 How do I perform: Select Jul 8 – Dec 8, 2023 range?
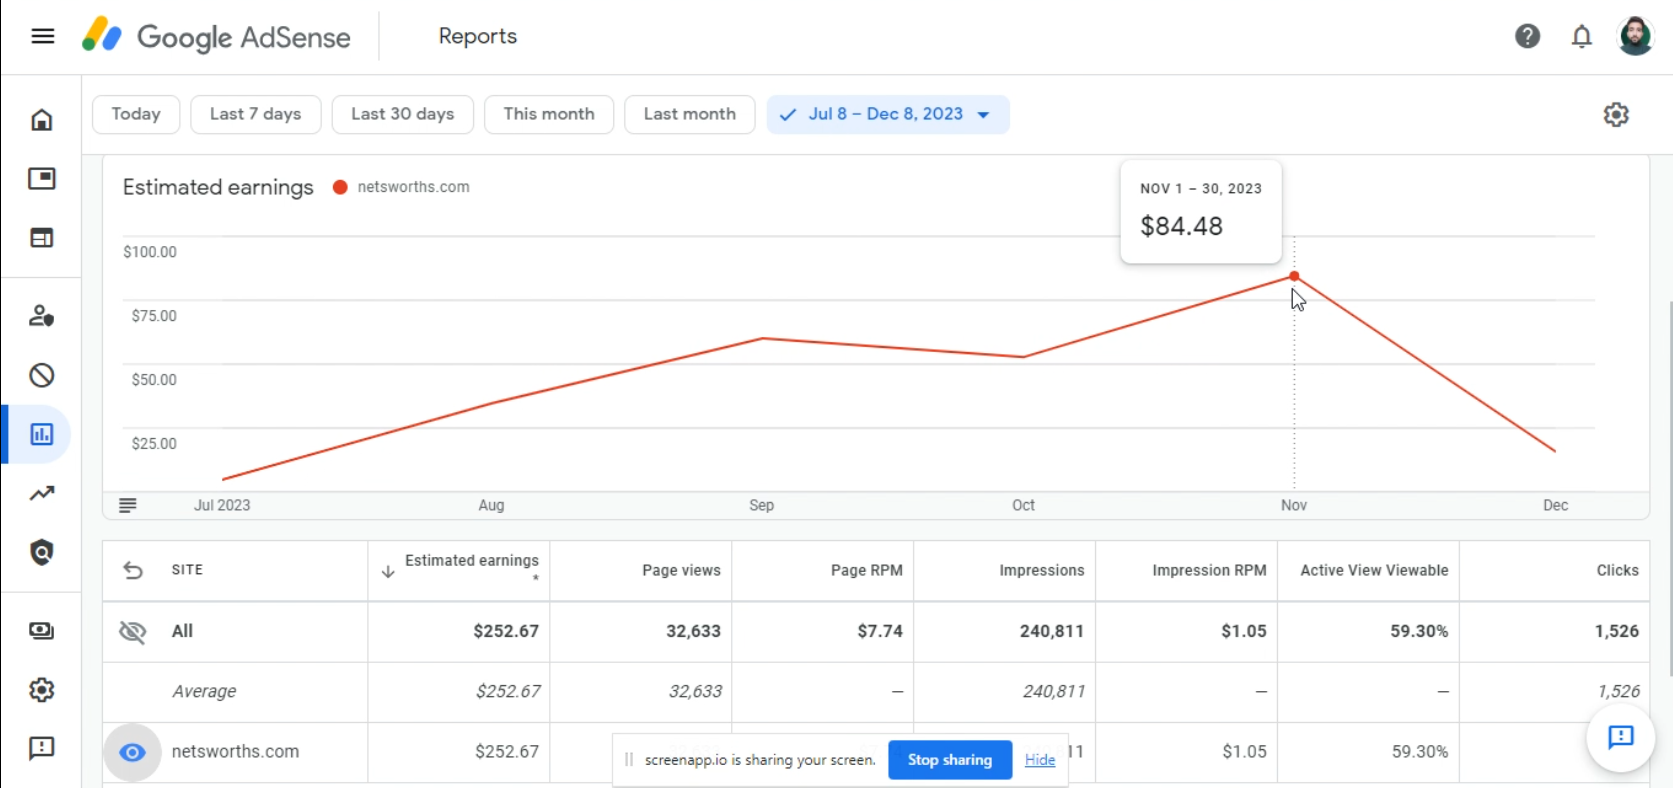click(888, 114)
